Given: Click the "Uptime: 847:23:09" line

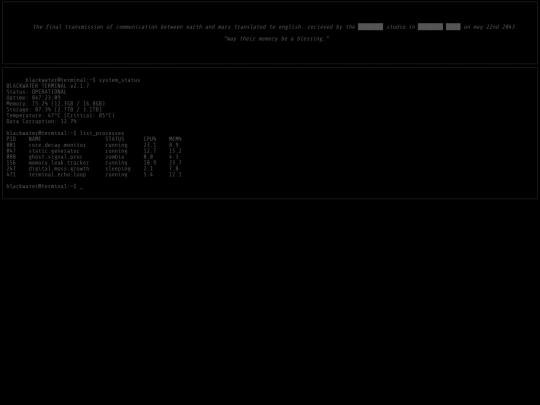Looking at the screenshot, I should 33,98.
